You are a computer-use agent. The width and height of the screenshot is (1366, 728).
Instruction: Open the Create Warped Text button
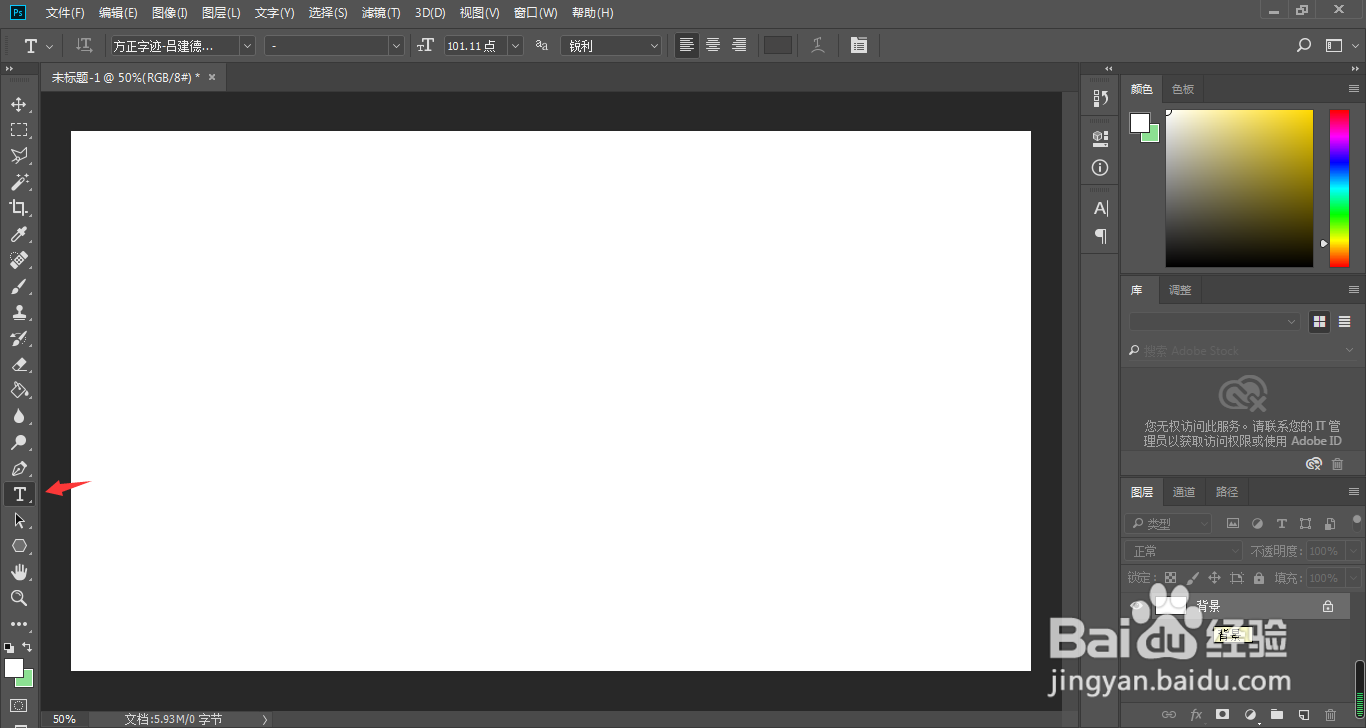coord(818,45)
